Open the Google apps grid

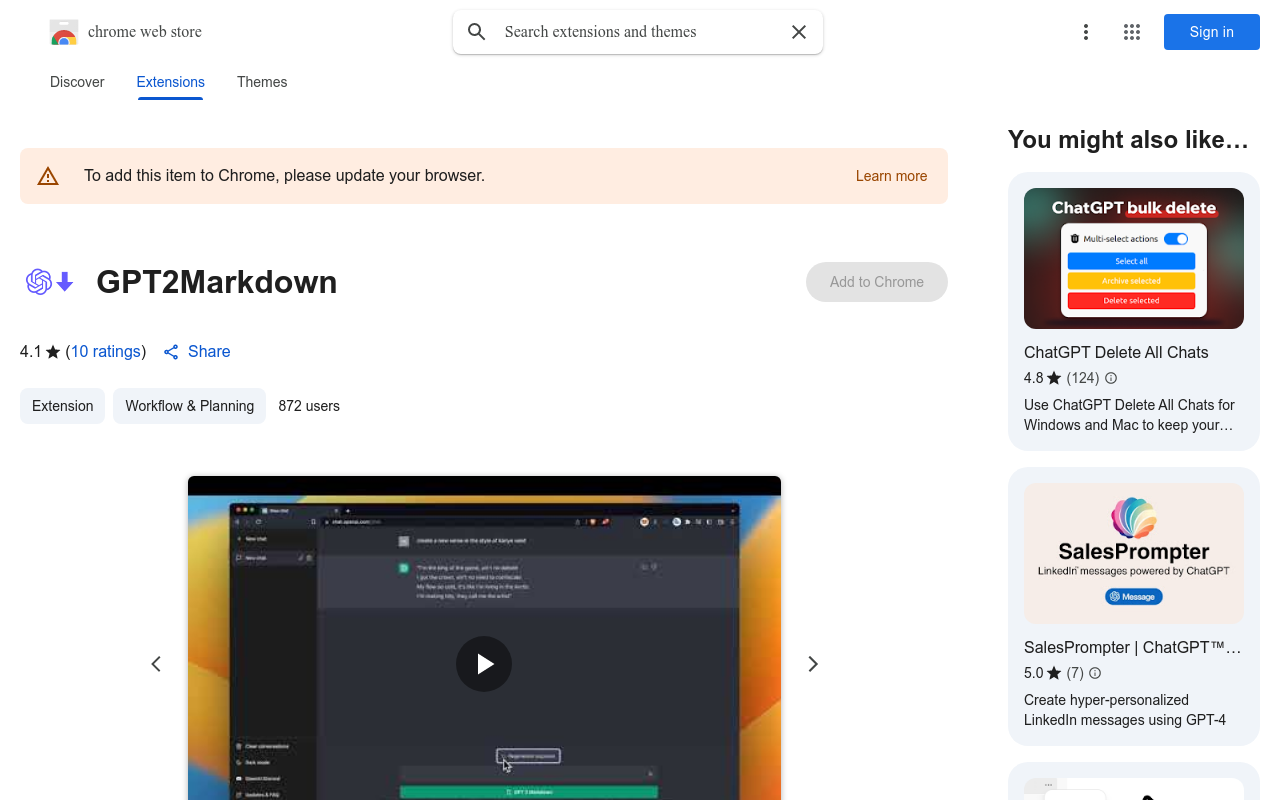click(1132, 32)
